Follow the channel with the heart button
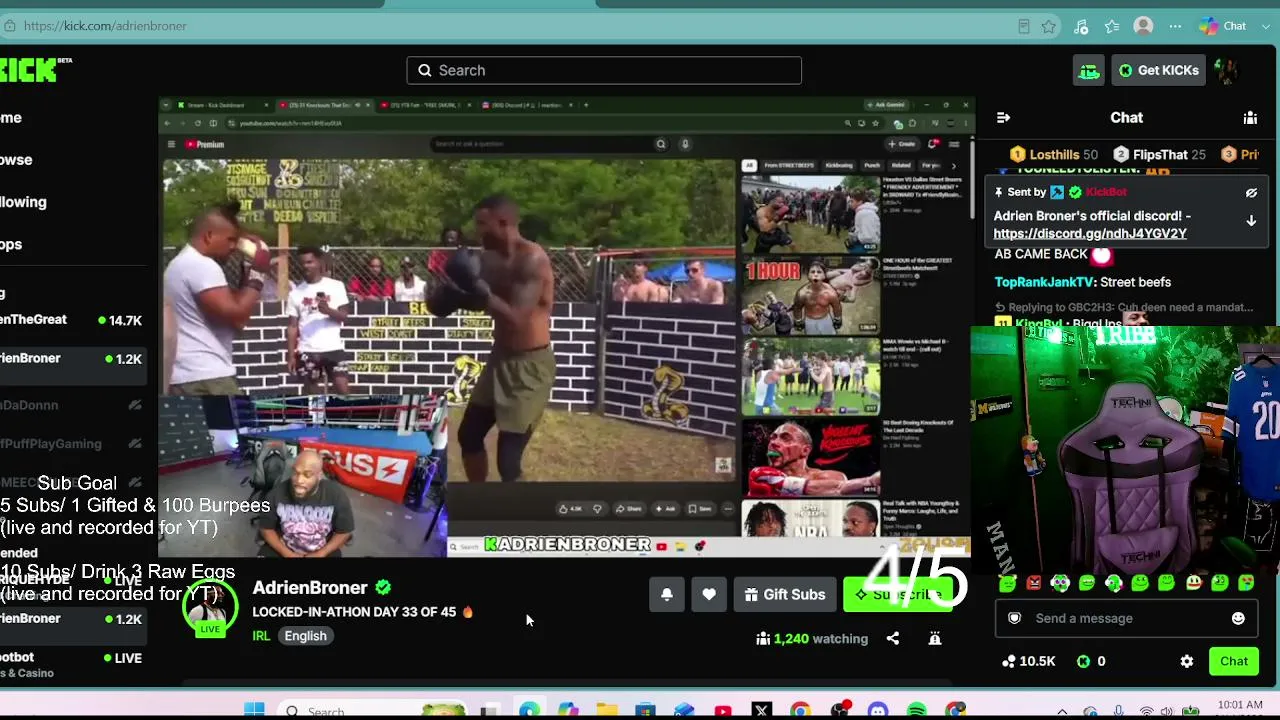The width and height of the screenshot is (1280, 720). click(x=709, y=594)
